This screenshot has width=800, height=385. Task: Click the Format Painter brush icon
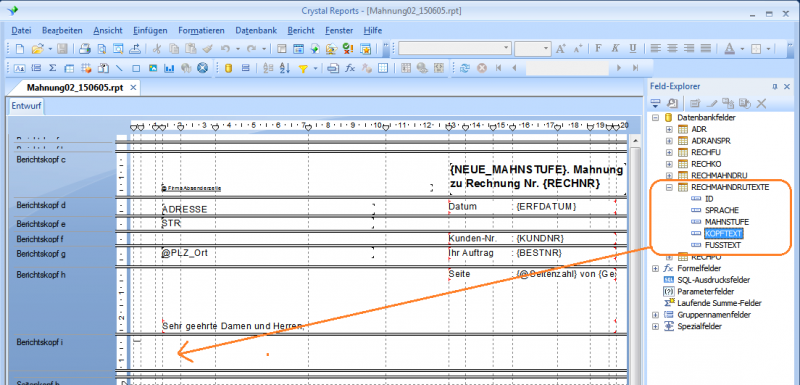[207, 49]
